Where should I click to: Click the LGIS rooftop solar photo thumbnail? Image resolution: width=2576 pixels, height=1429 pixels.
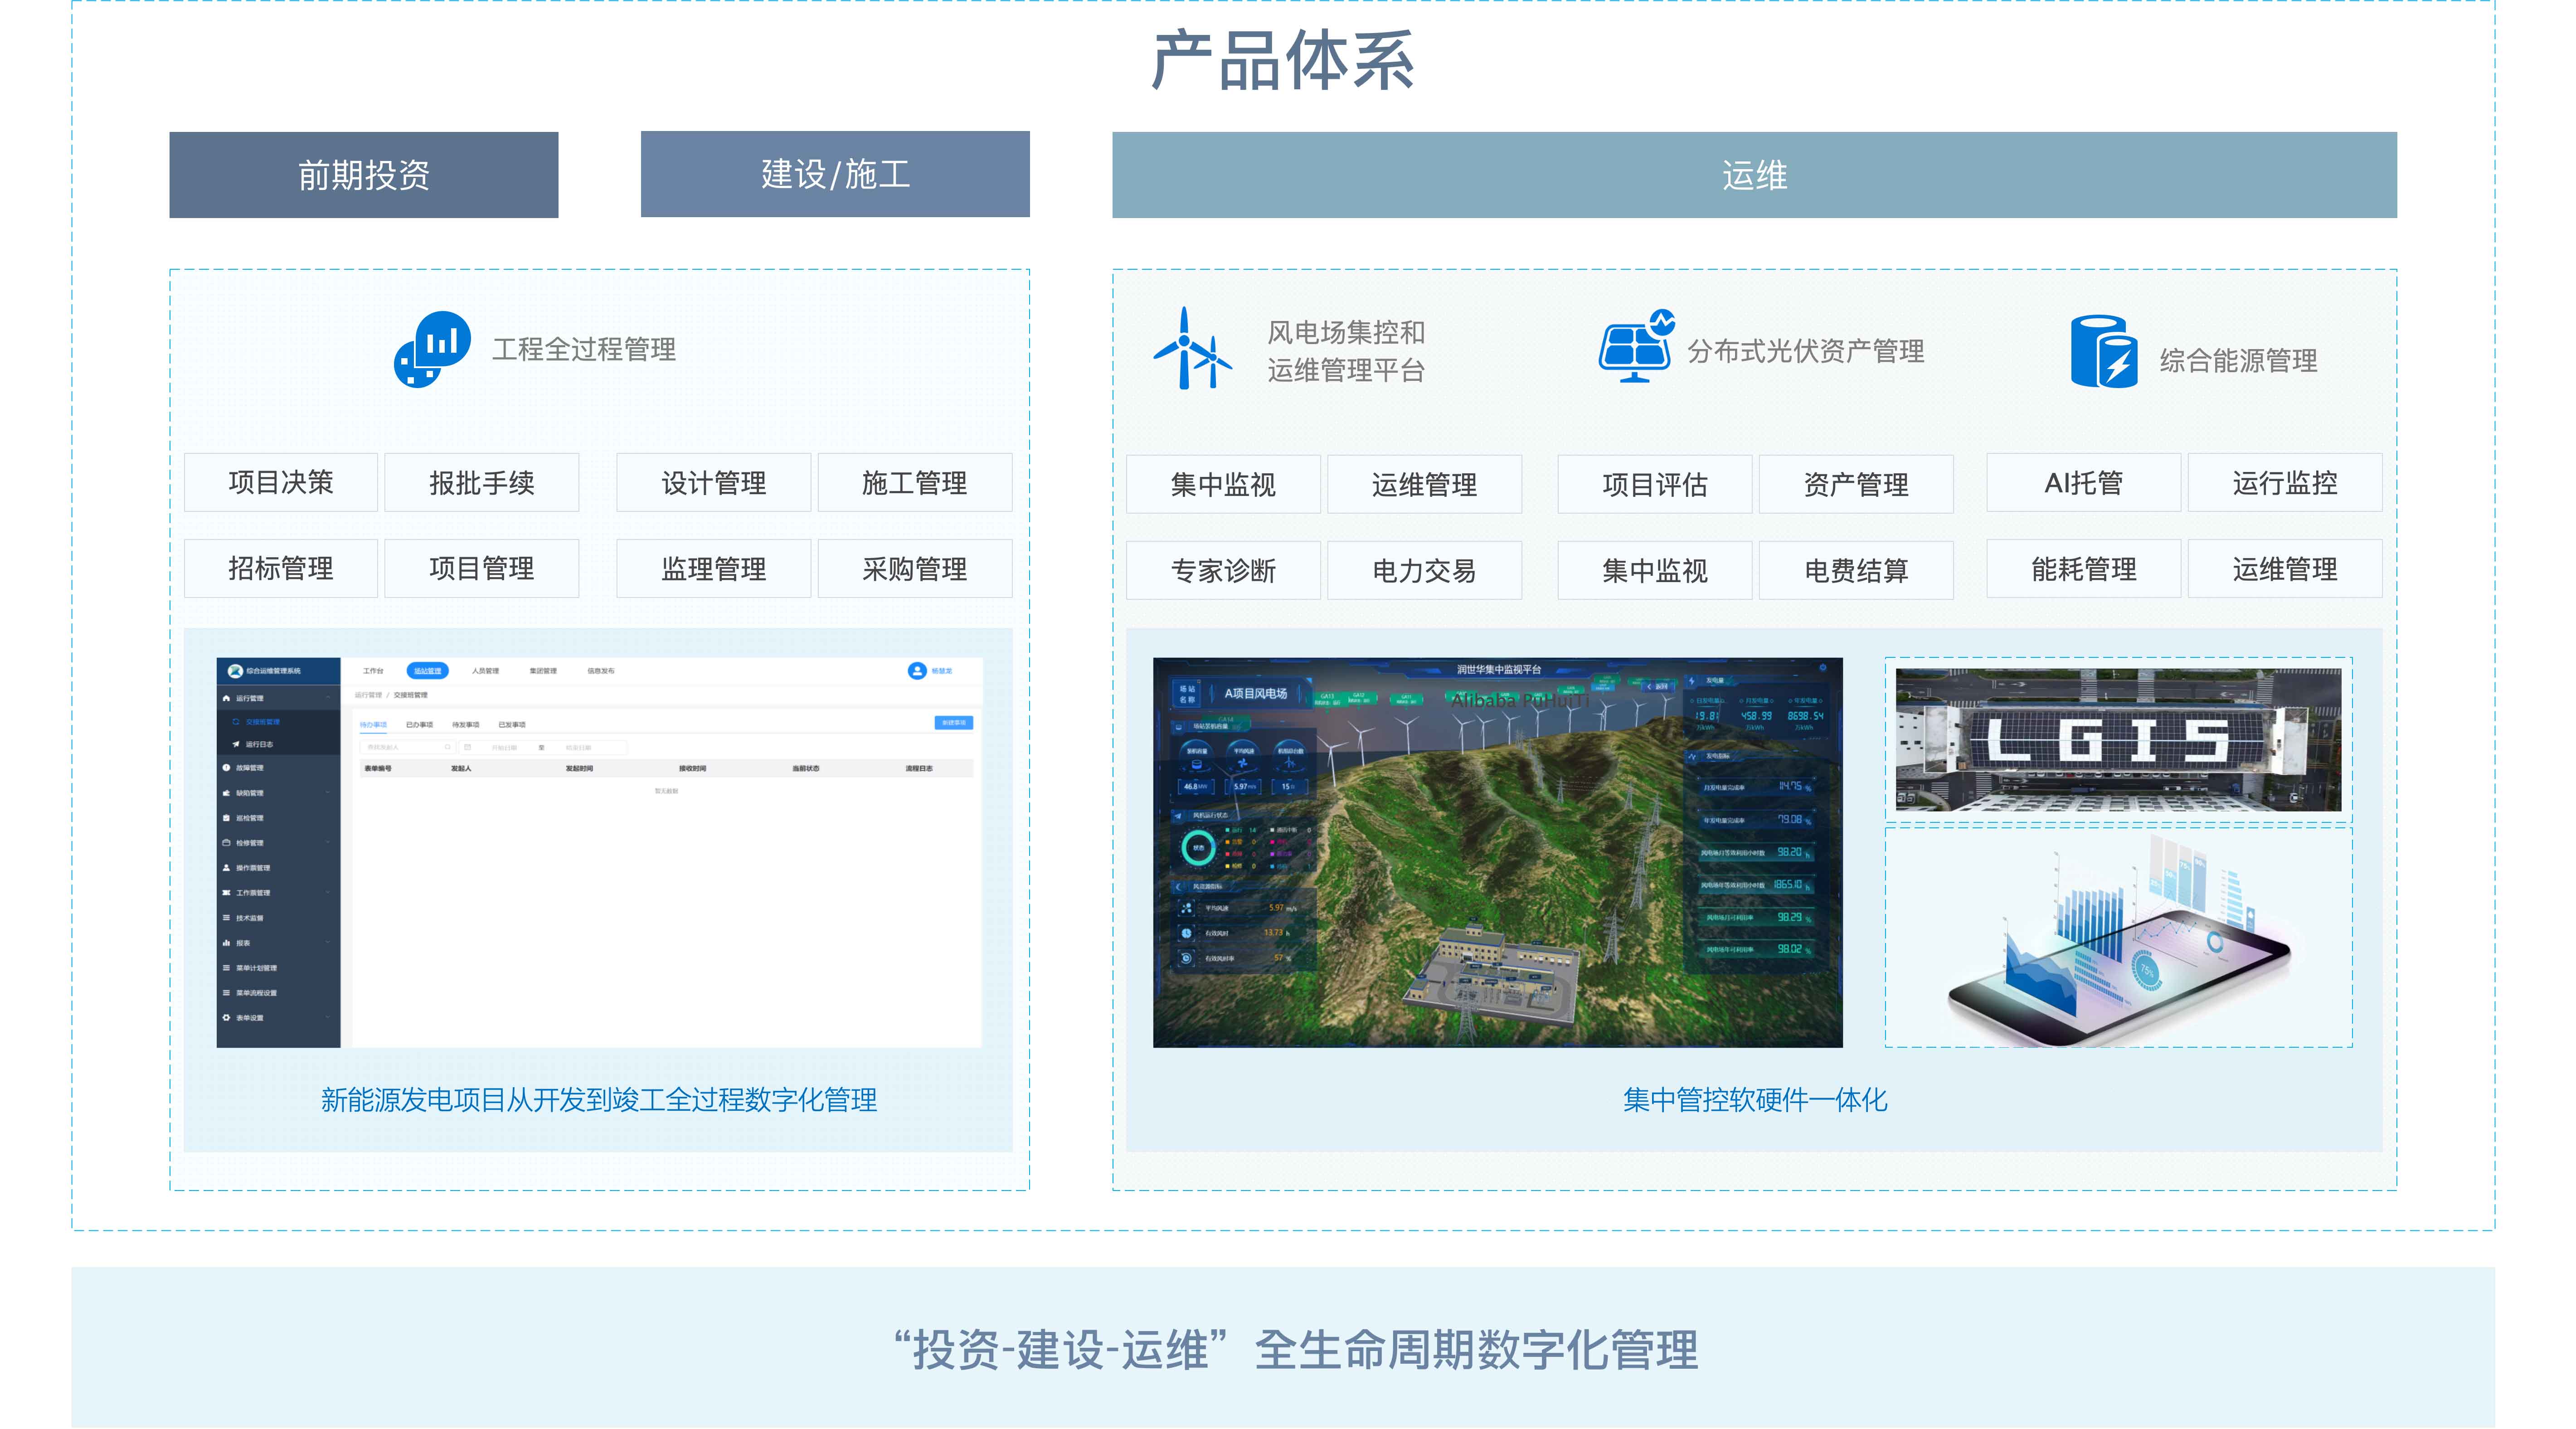point(2118,739)
